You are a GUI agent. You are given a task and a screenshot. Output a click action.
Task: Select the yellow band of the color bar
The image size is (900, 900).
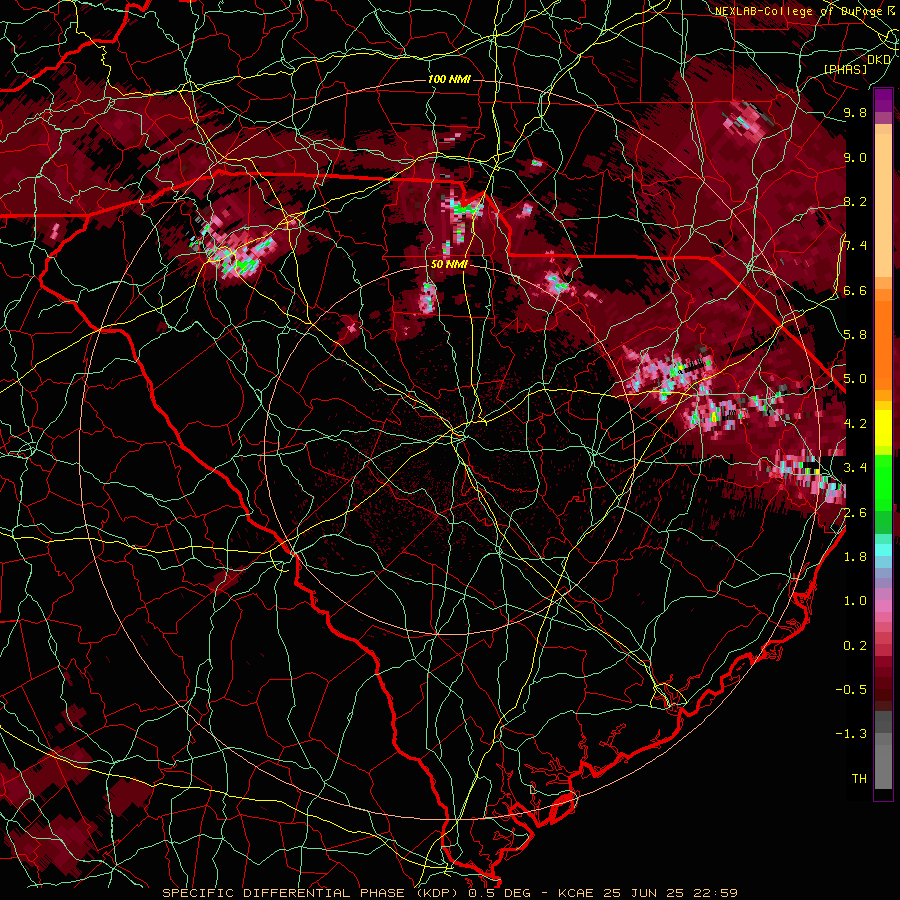(x=883, y=428)
